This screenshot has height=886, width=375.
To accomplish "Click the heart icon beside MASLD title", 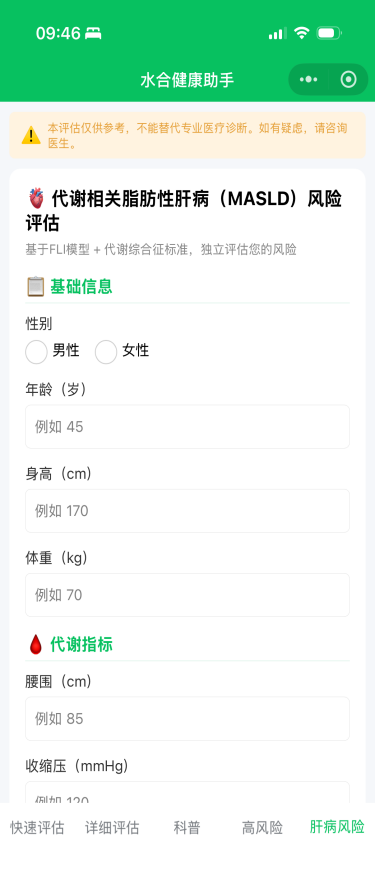I will [x=36, y=199].
